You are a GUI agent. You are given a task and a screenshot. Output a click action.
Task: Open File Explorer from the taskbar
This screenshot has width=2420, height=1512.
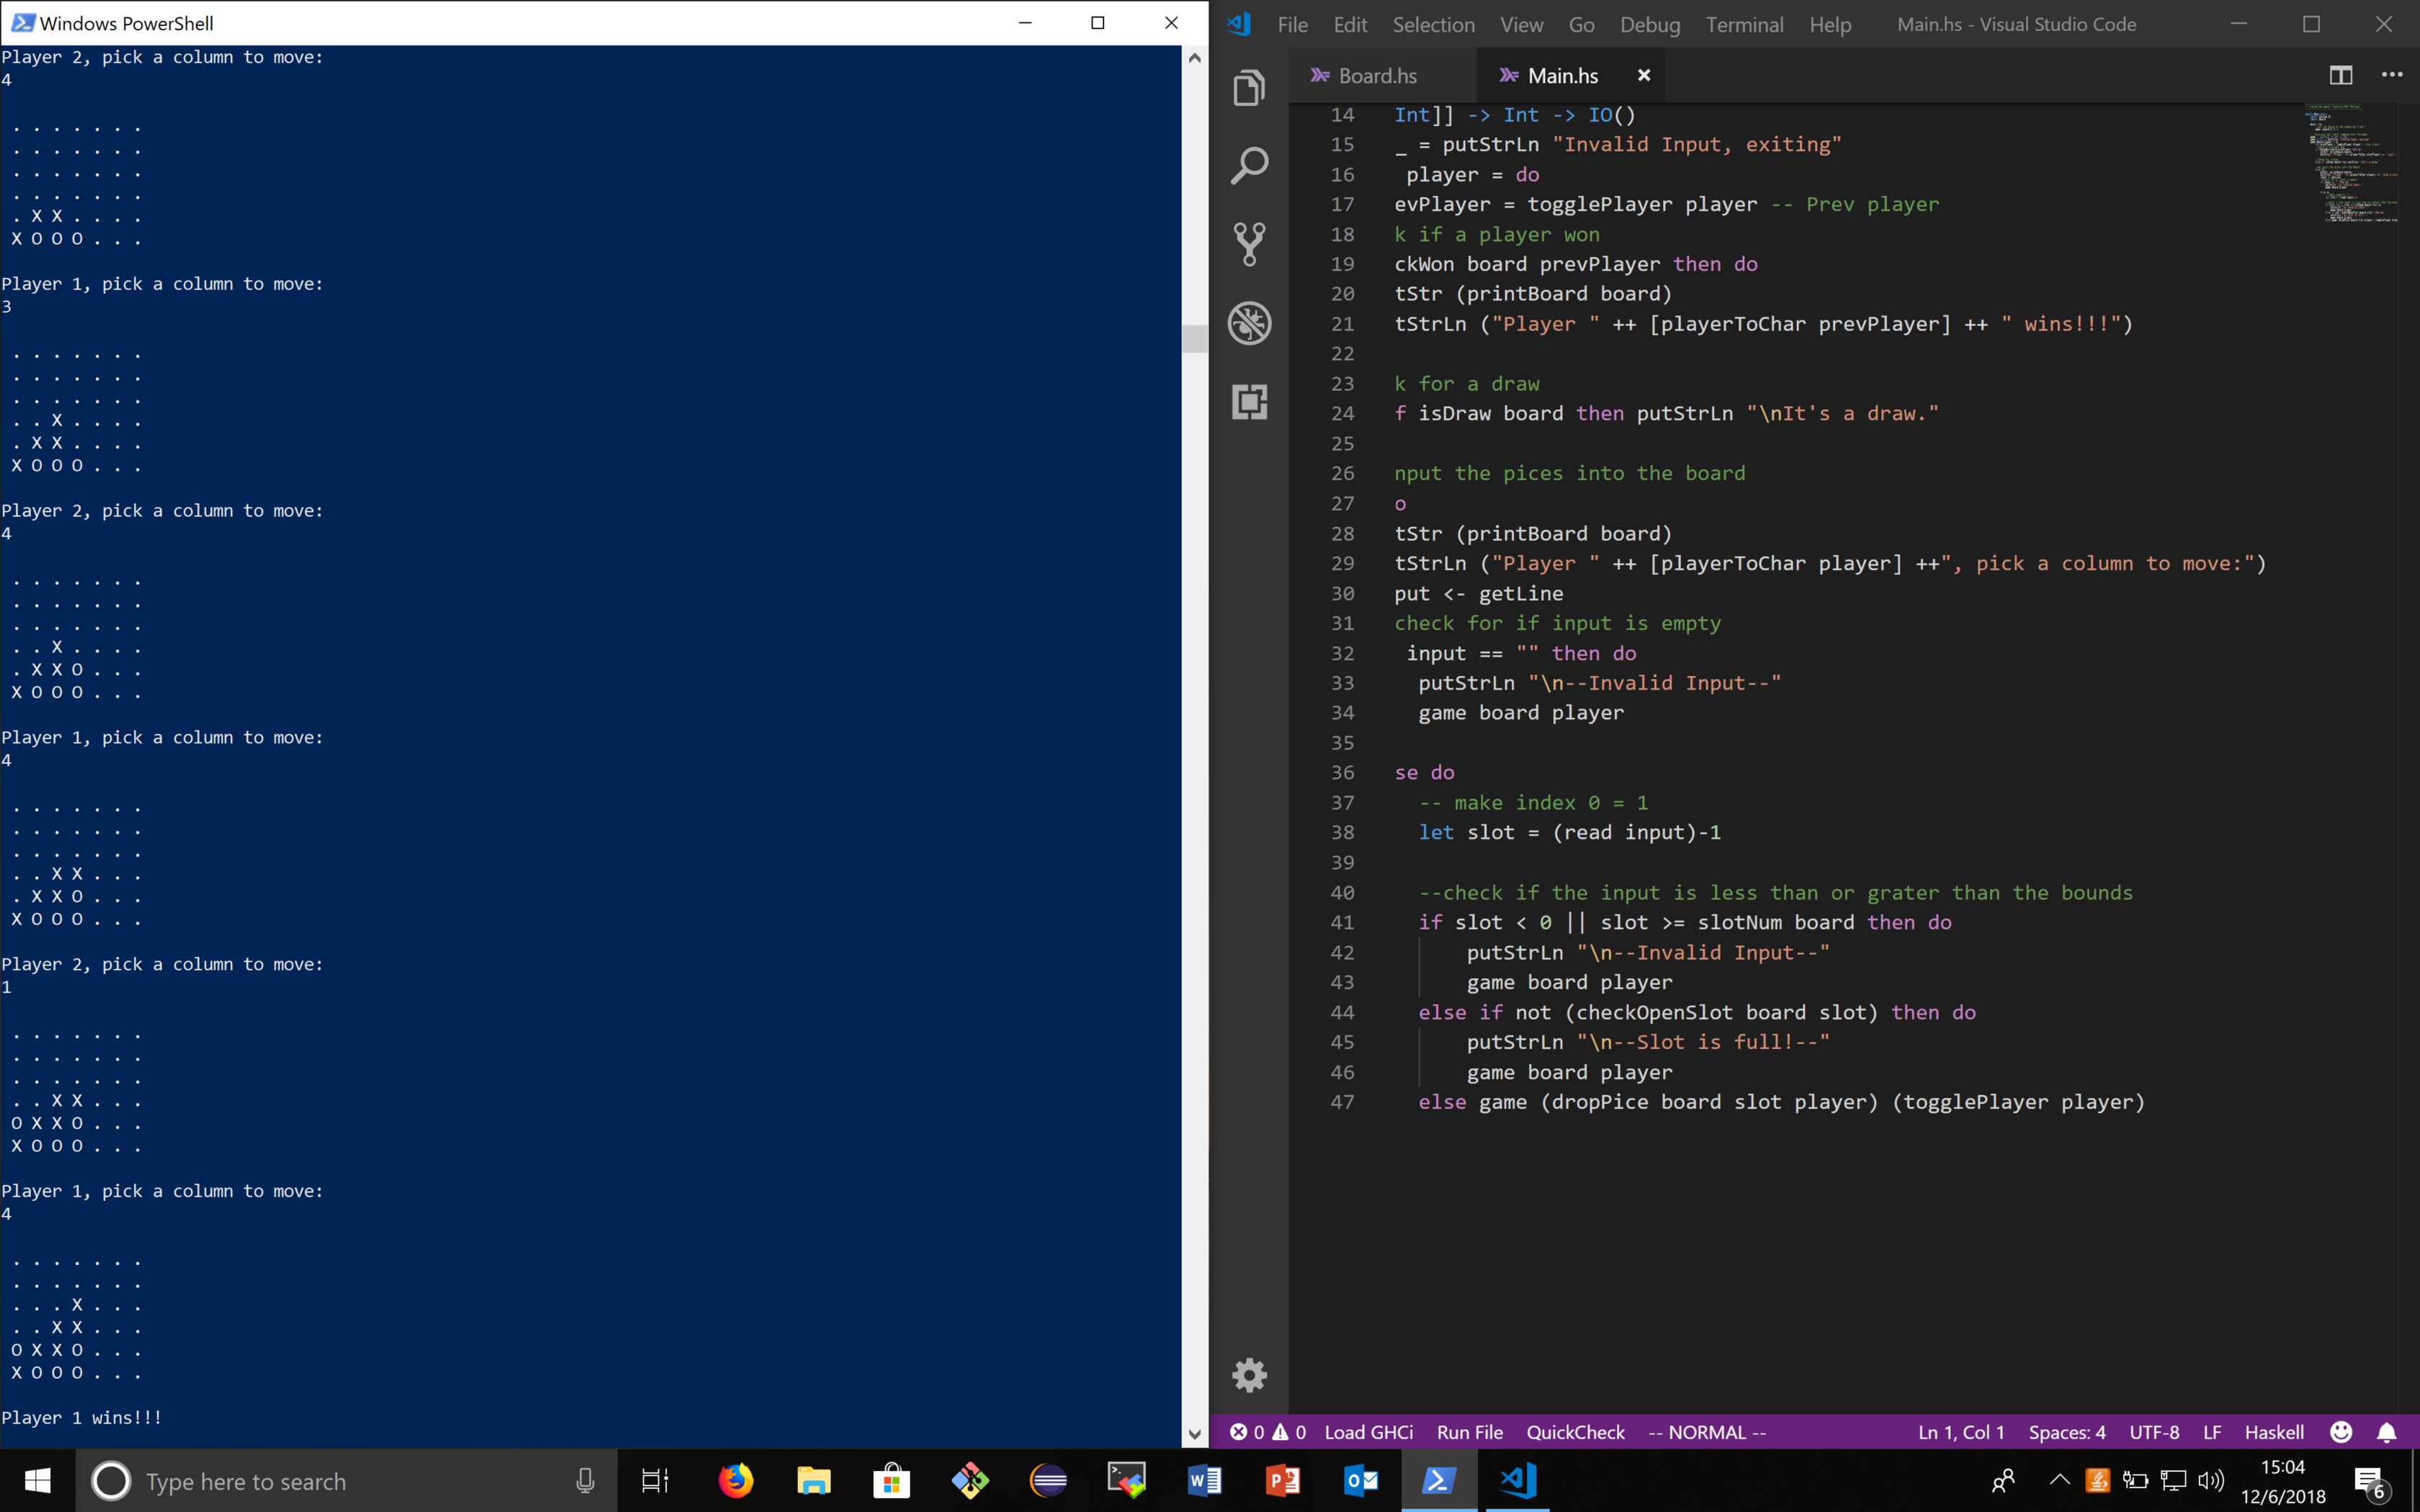pos(814,1481)
